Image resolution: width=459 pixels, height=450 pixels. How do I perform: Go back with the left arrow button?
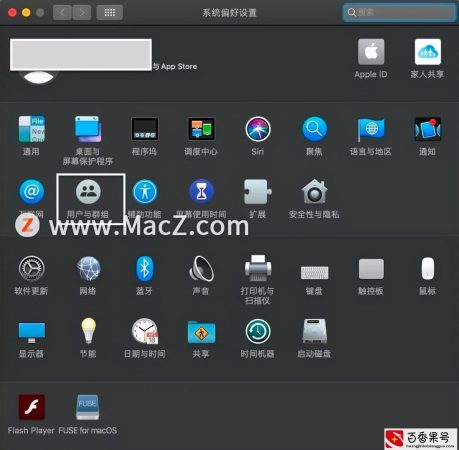62,13
